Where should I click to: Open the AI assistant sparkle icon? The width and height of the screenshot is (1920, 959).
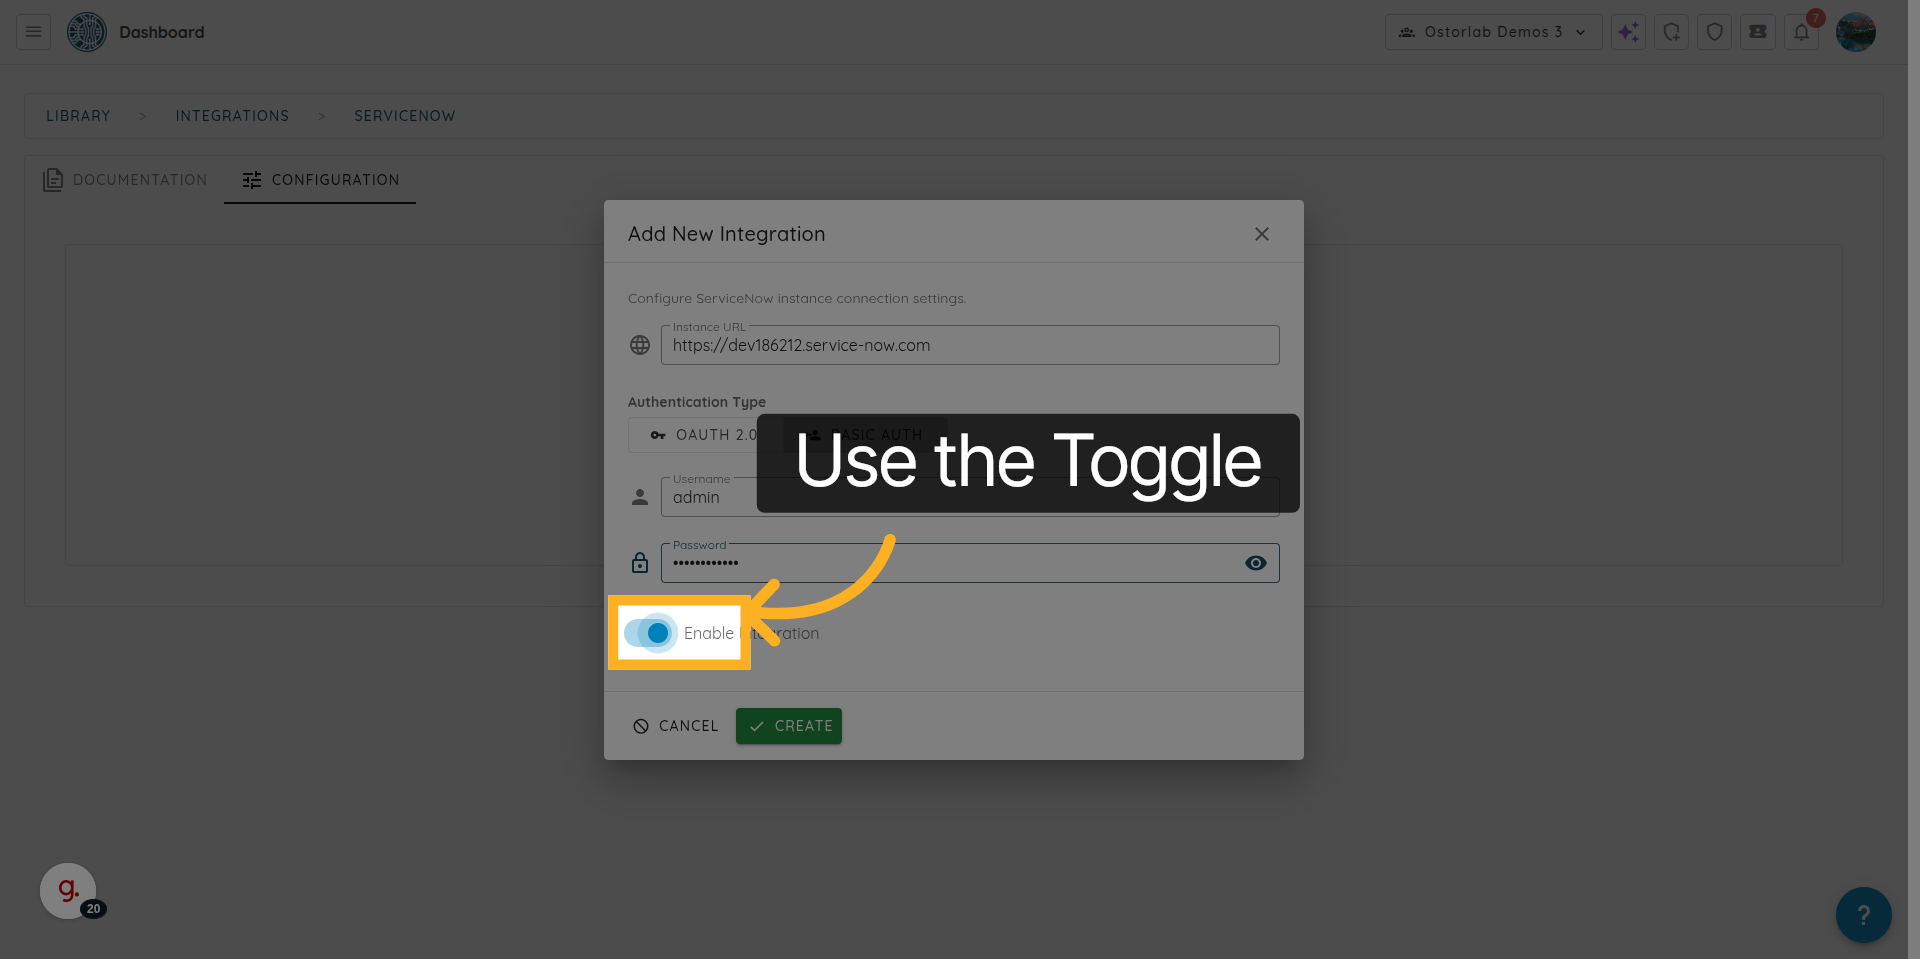[1628, 31]
